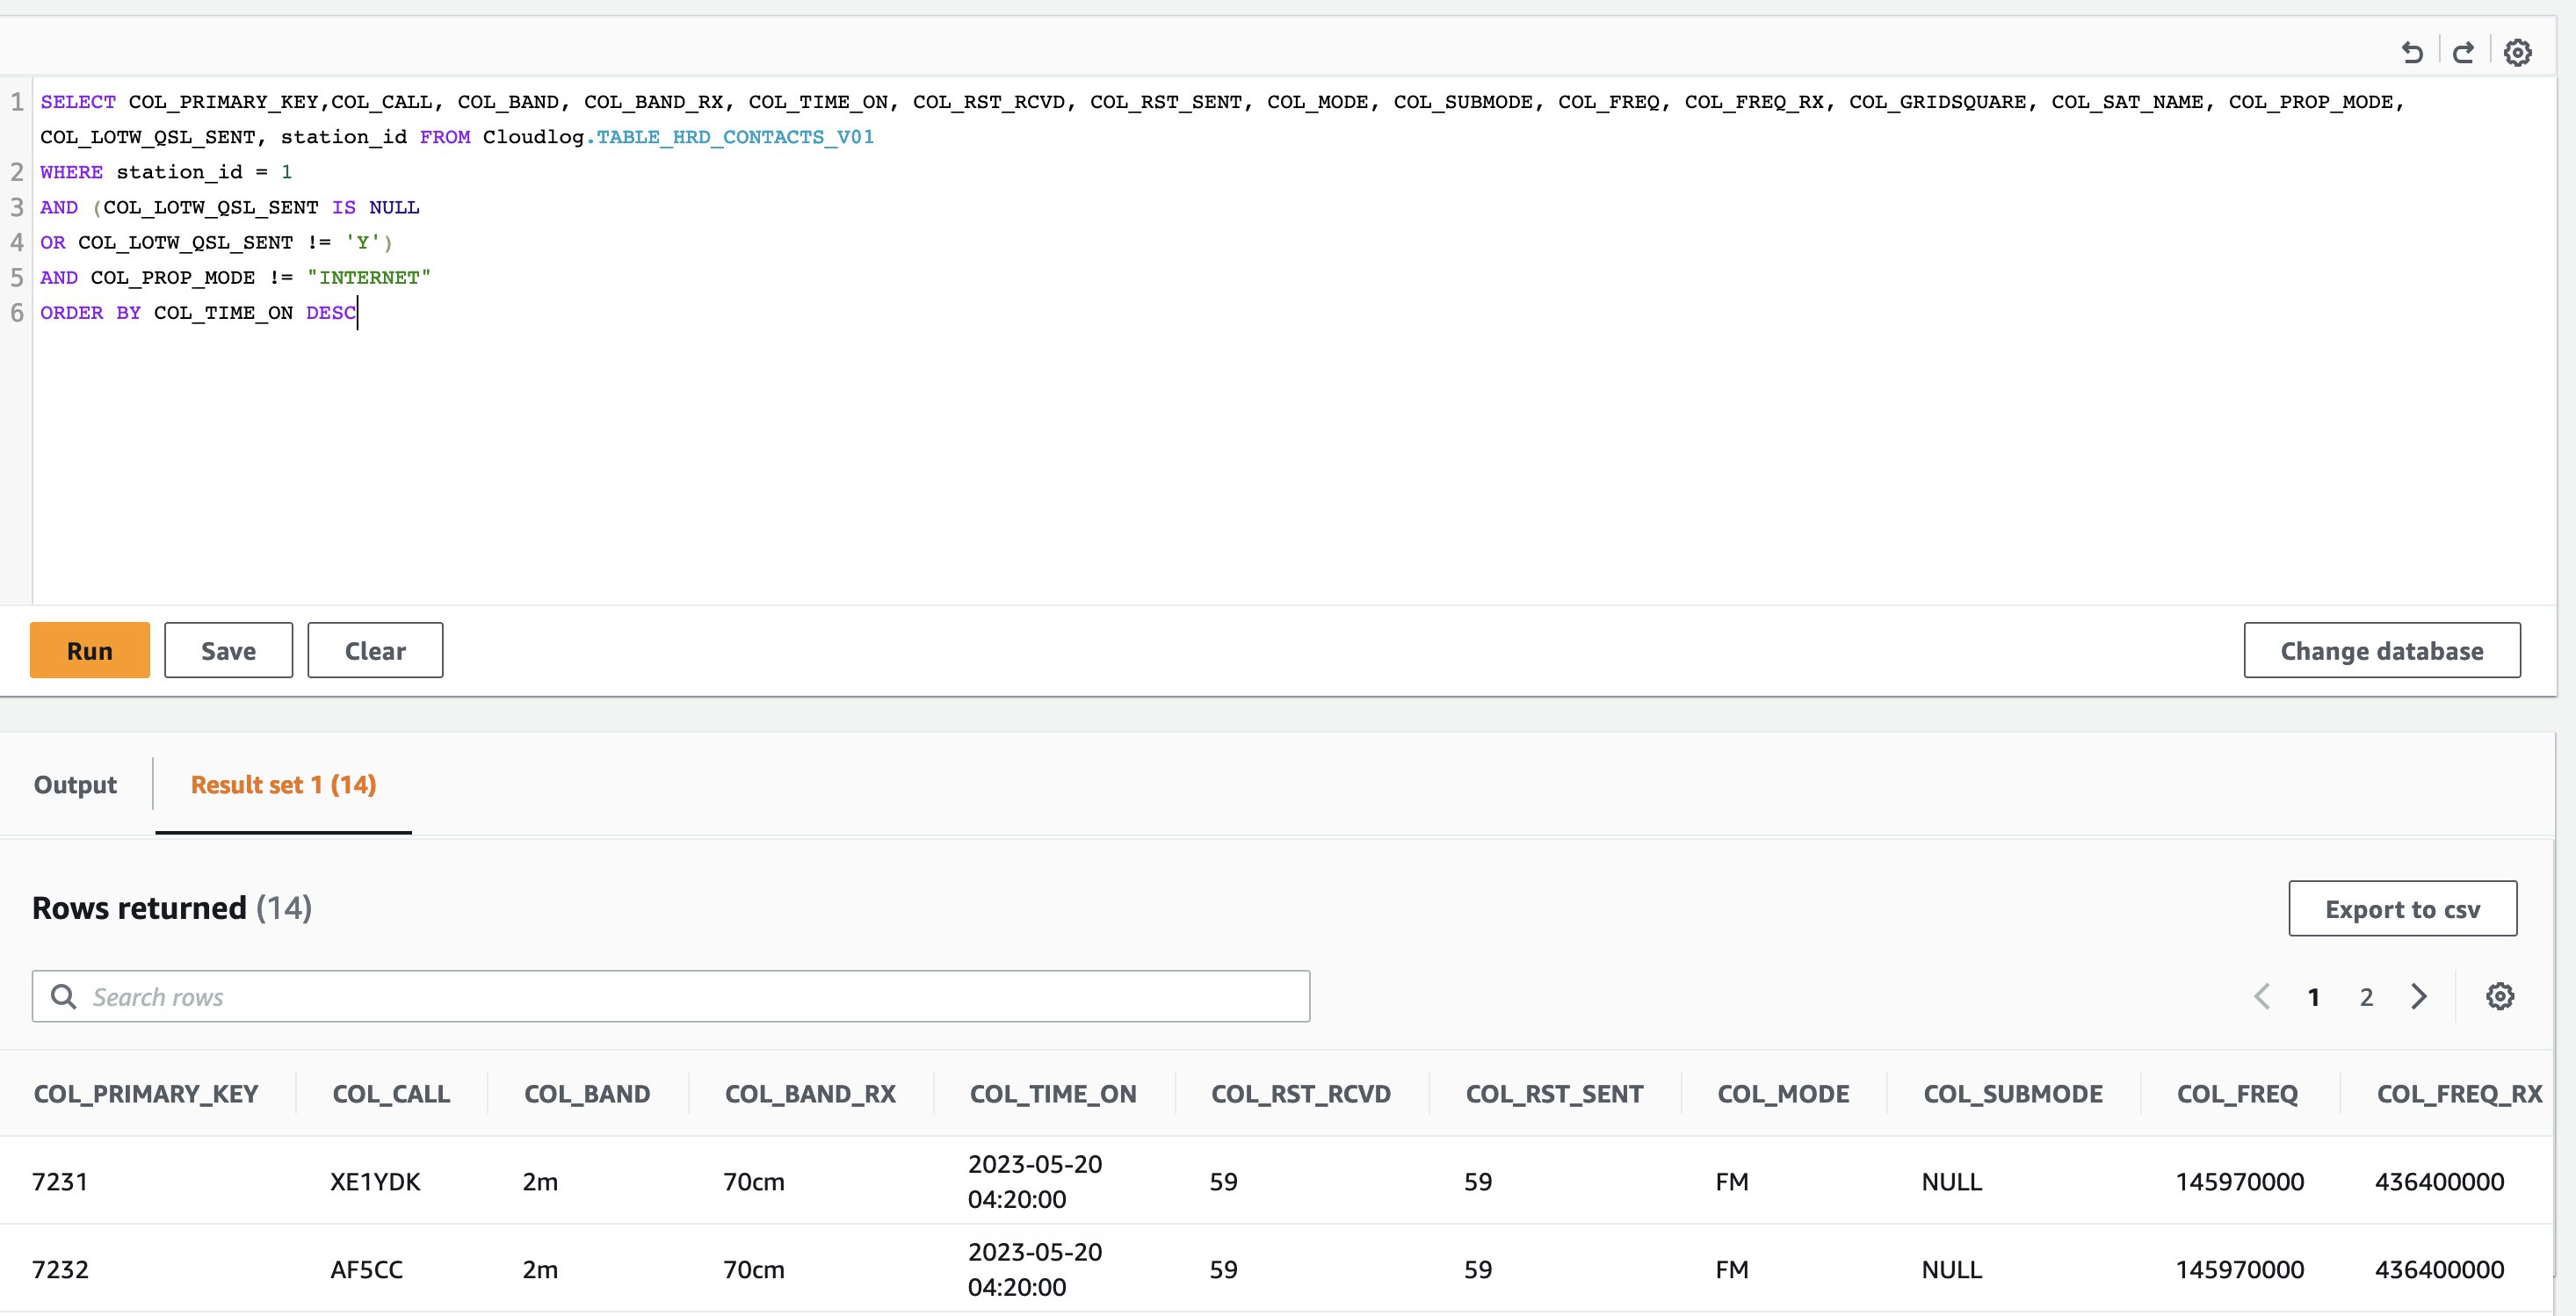
Task: Go to the next results page arrow
Action: (2419, 996)
